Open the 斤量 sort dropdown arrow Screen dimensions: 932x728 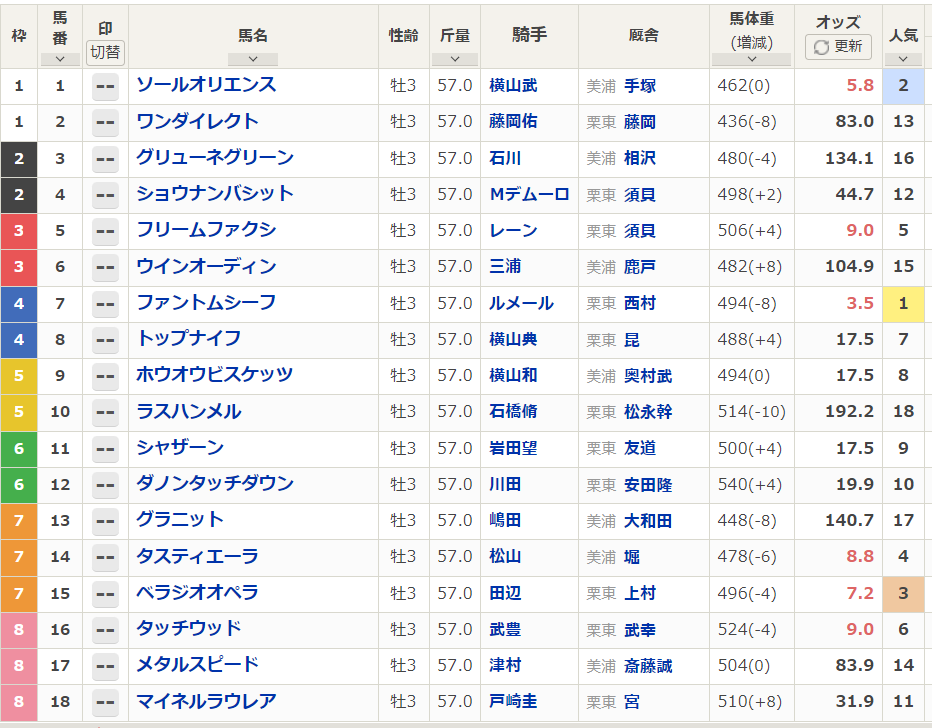pyautogui.click(x=455, y=59)
